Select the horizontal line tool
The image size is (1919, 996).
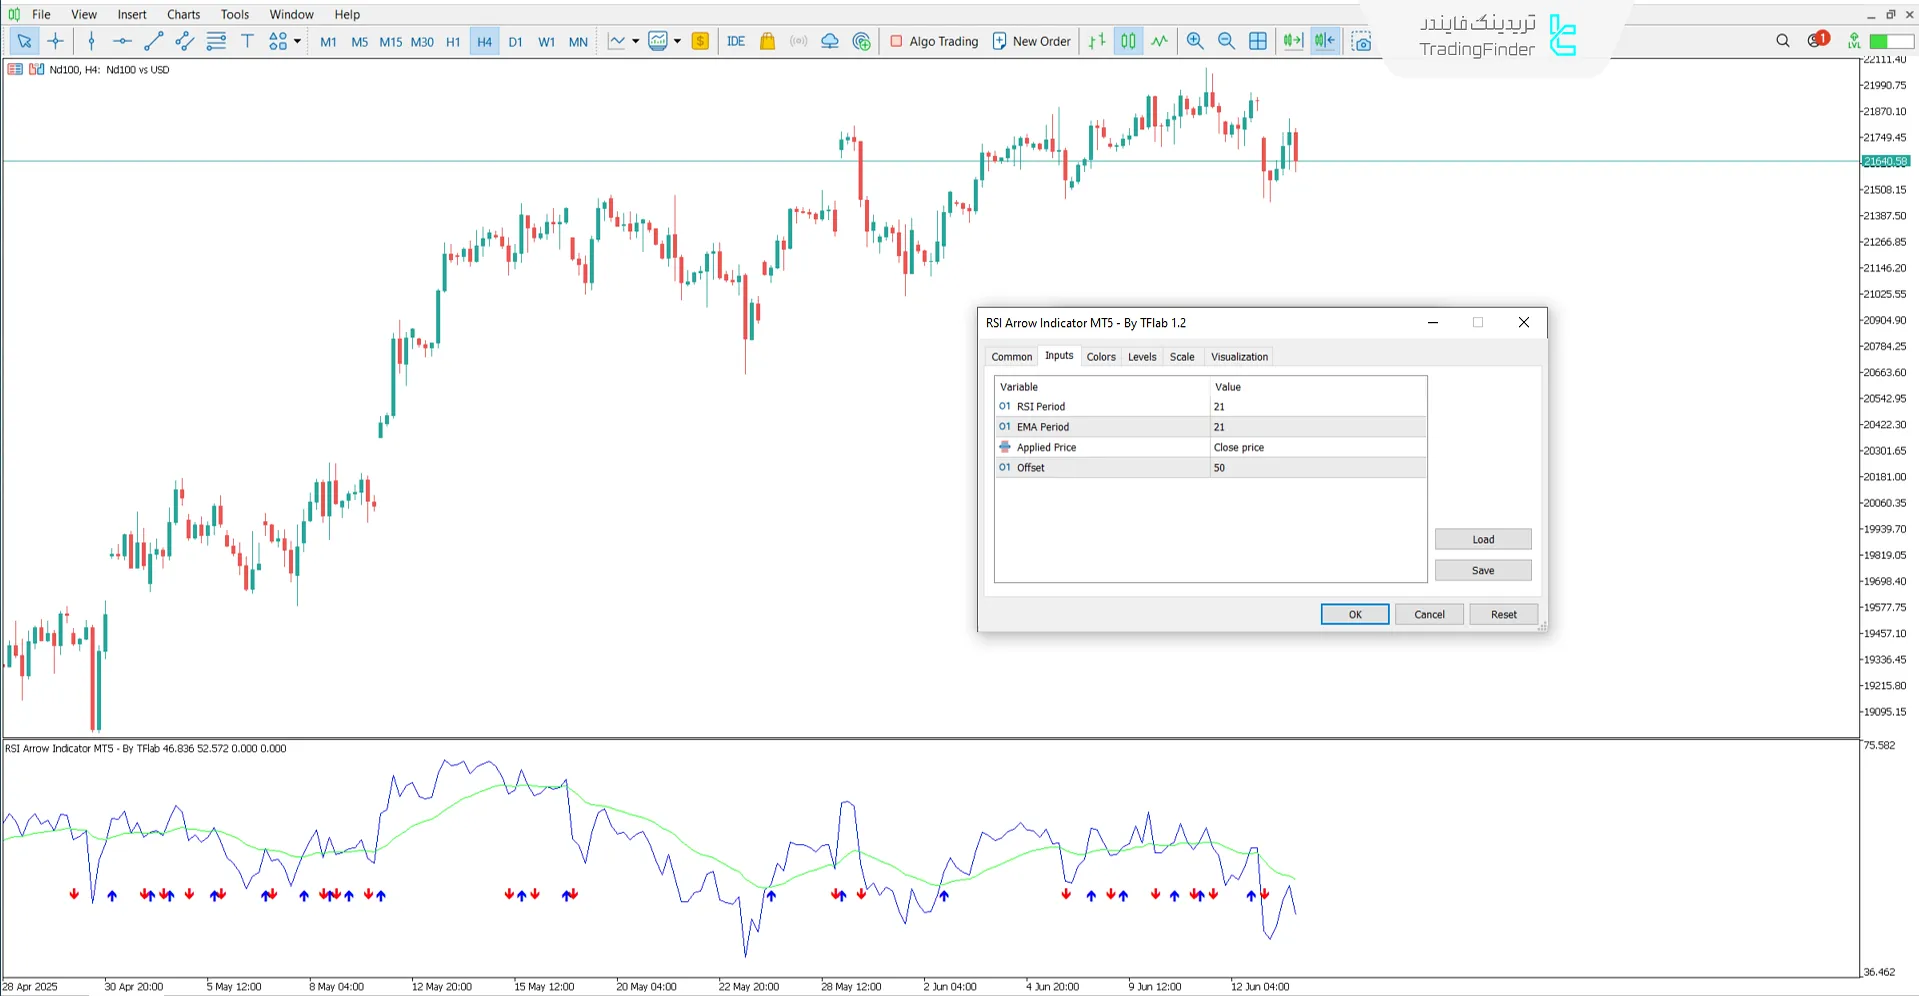tap(122, 41)
